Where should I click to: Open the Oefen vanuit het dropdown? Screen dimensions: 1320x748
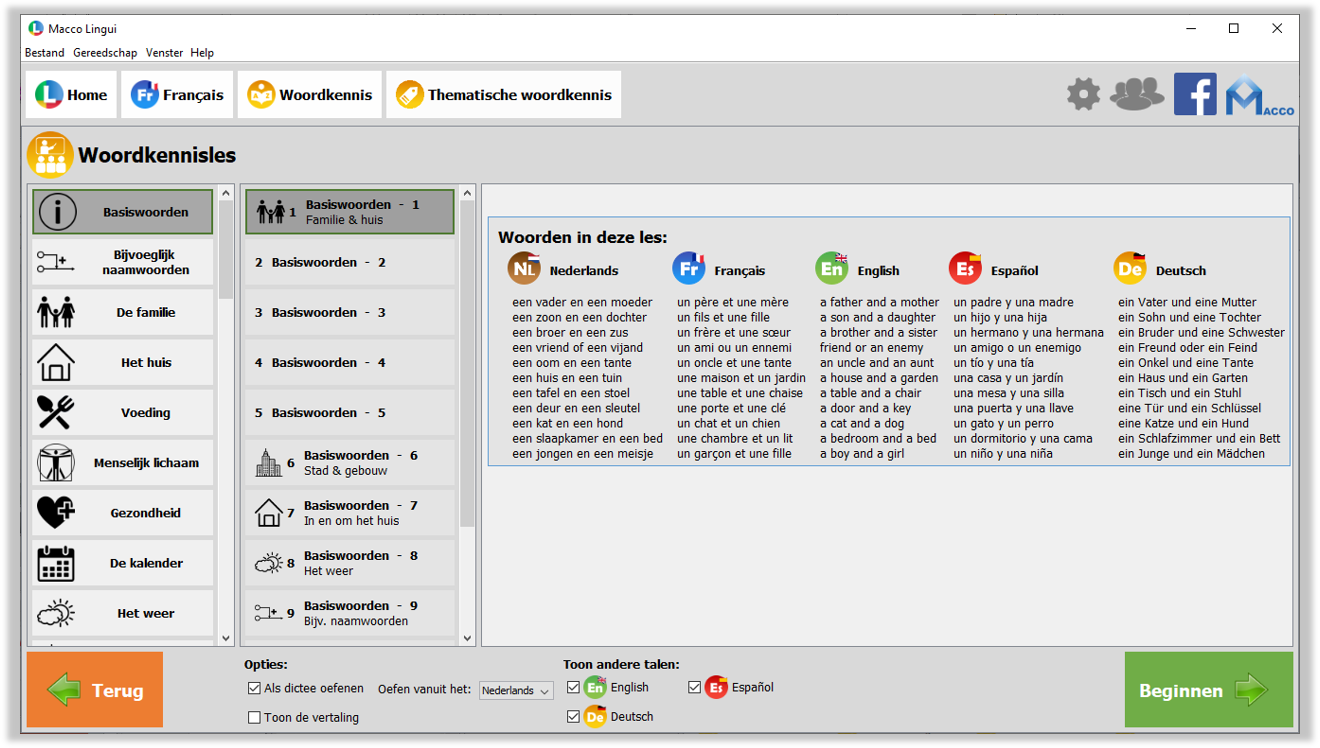coord(516,691)
